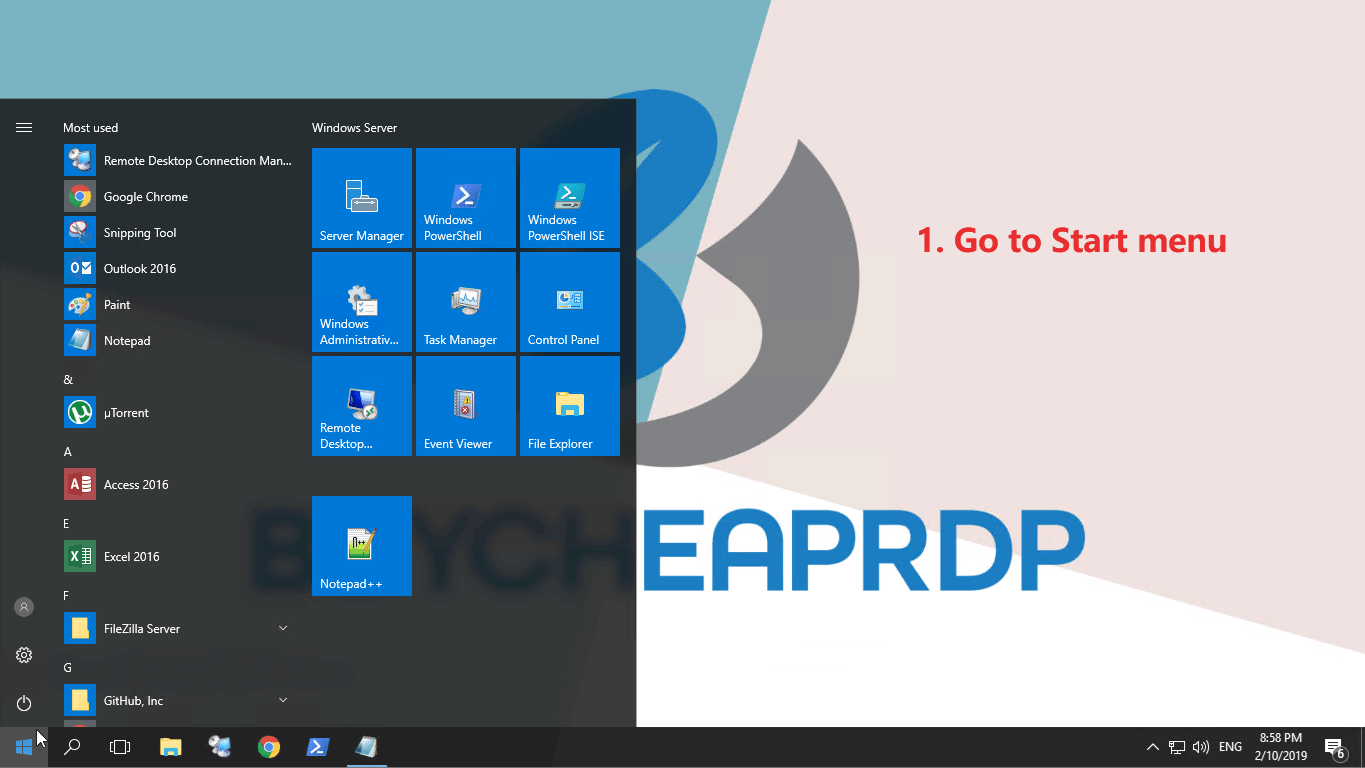Image resolution: width=1365 pixels, height=768 pixels.
Task: Change ENG input language indicator
Action: [x=1231, y=747]
